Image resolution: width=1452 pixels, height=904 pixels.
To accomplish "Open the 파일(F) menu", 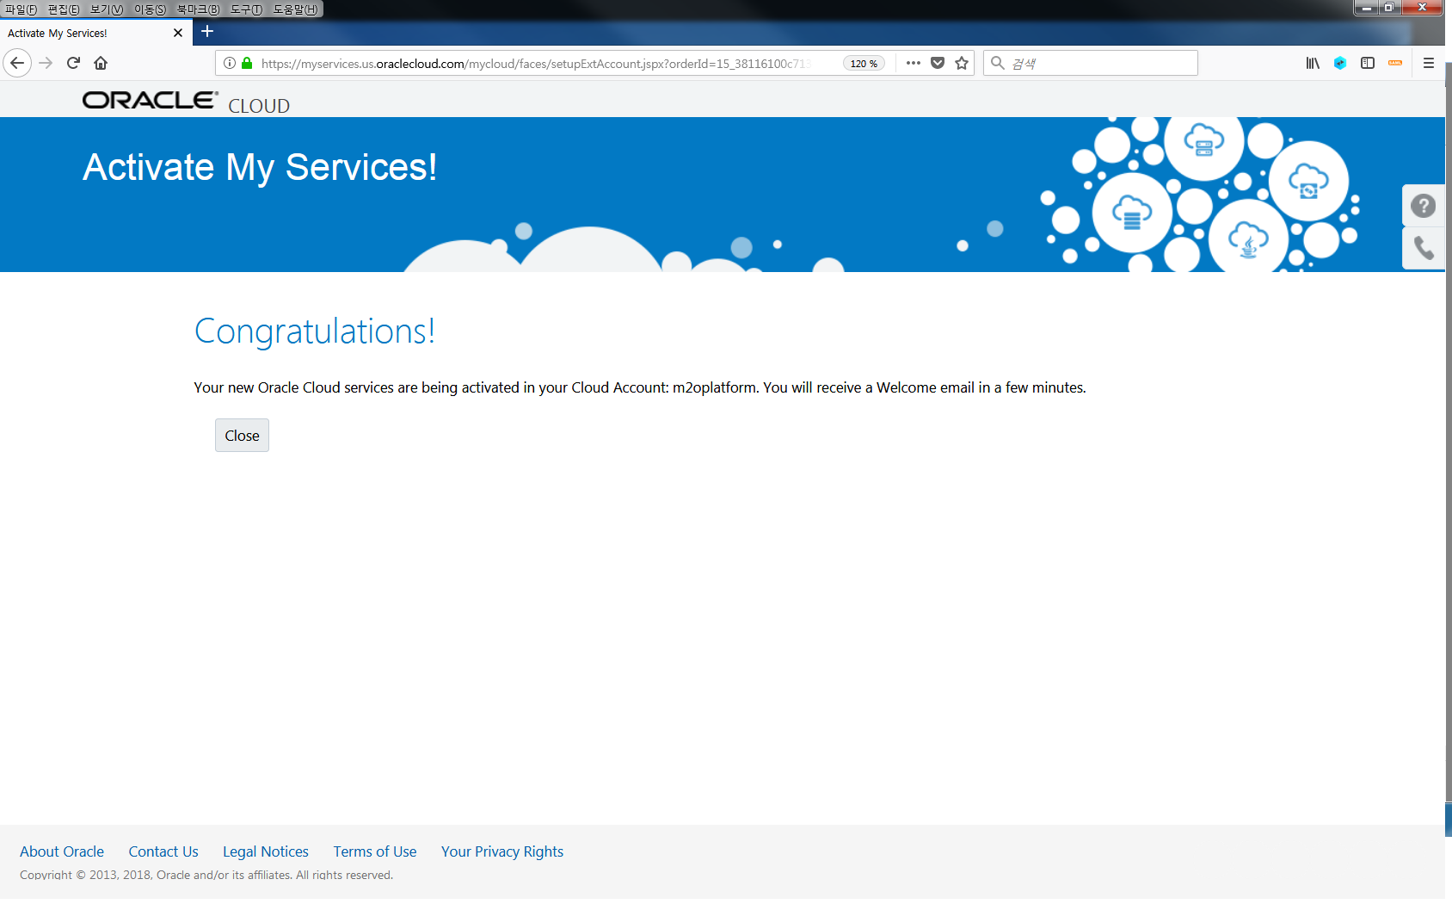I will (21, 9).
